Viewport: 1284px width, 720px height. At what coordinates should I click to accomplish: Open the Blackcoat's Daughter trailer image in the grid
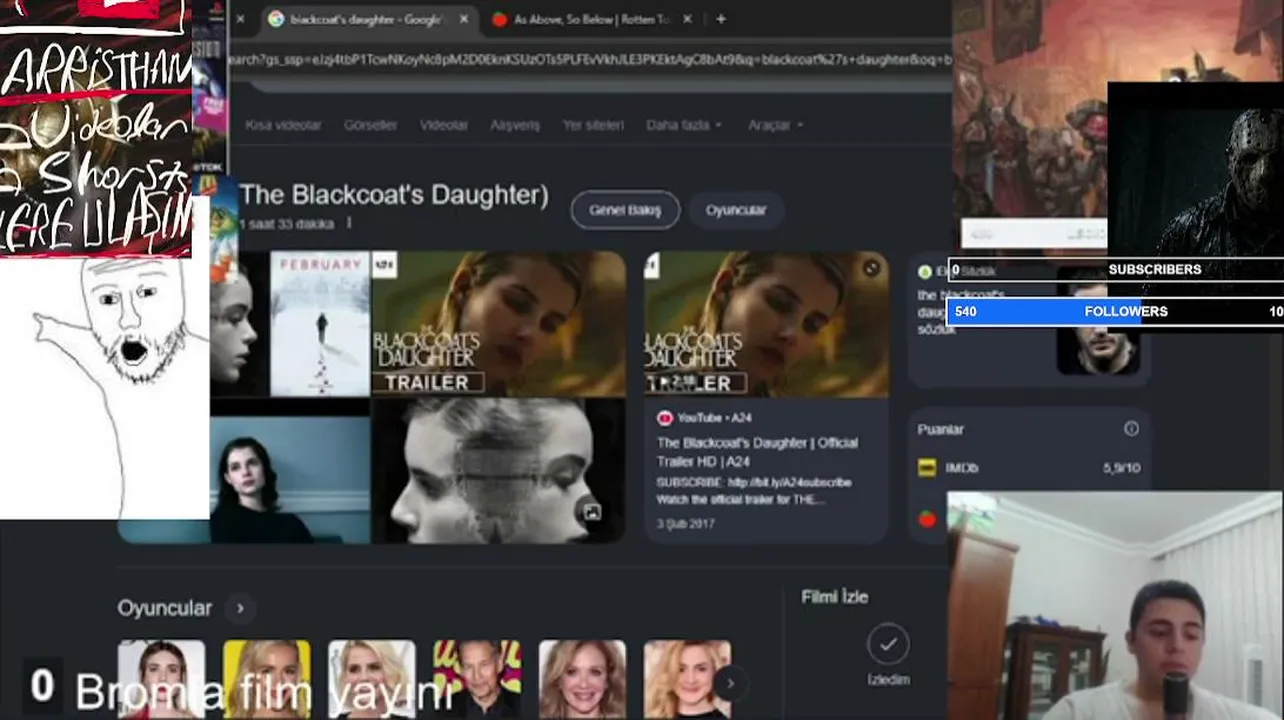[x=498, y=324]
